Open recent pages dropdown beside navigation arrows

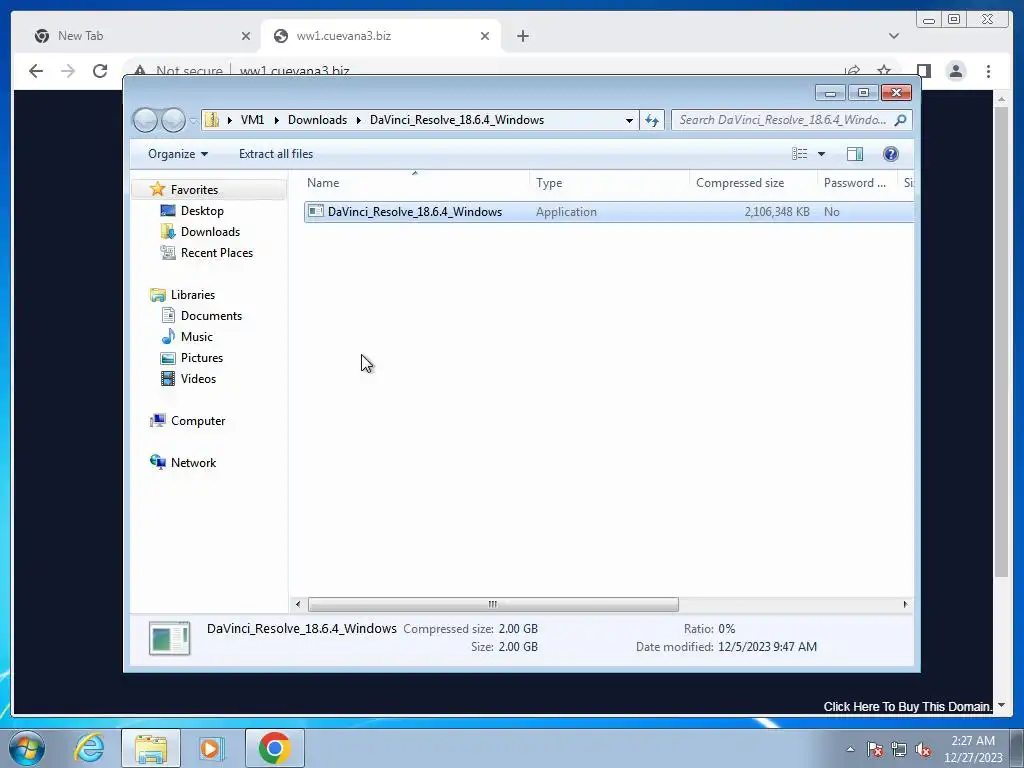point(193,121)
